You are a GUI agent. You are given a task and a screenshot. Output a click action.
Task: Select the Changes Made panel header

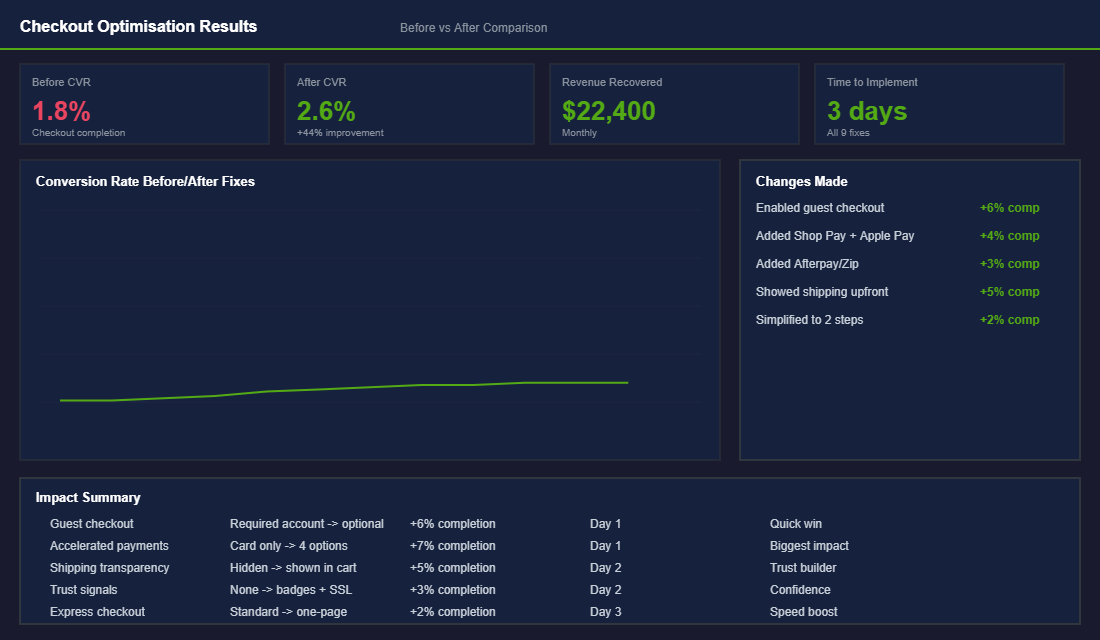(x=803, y=181)
